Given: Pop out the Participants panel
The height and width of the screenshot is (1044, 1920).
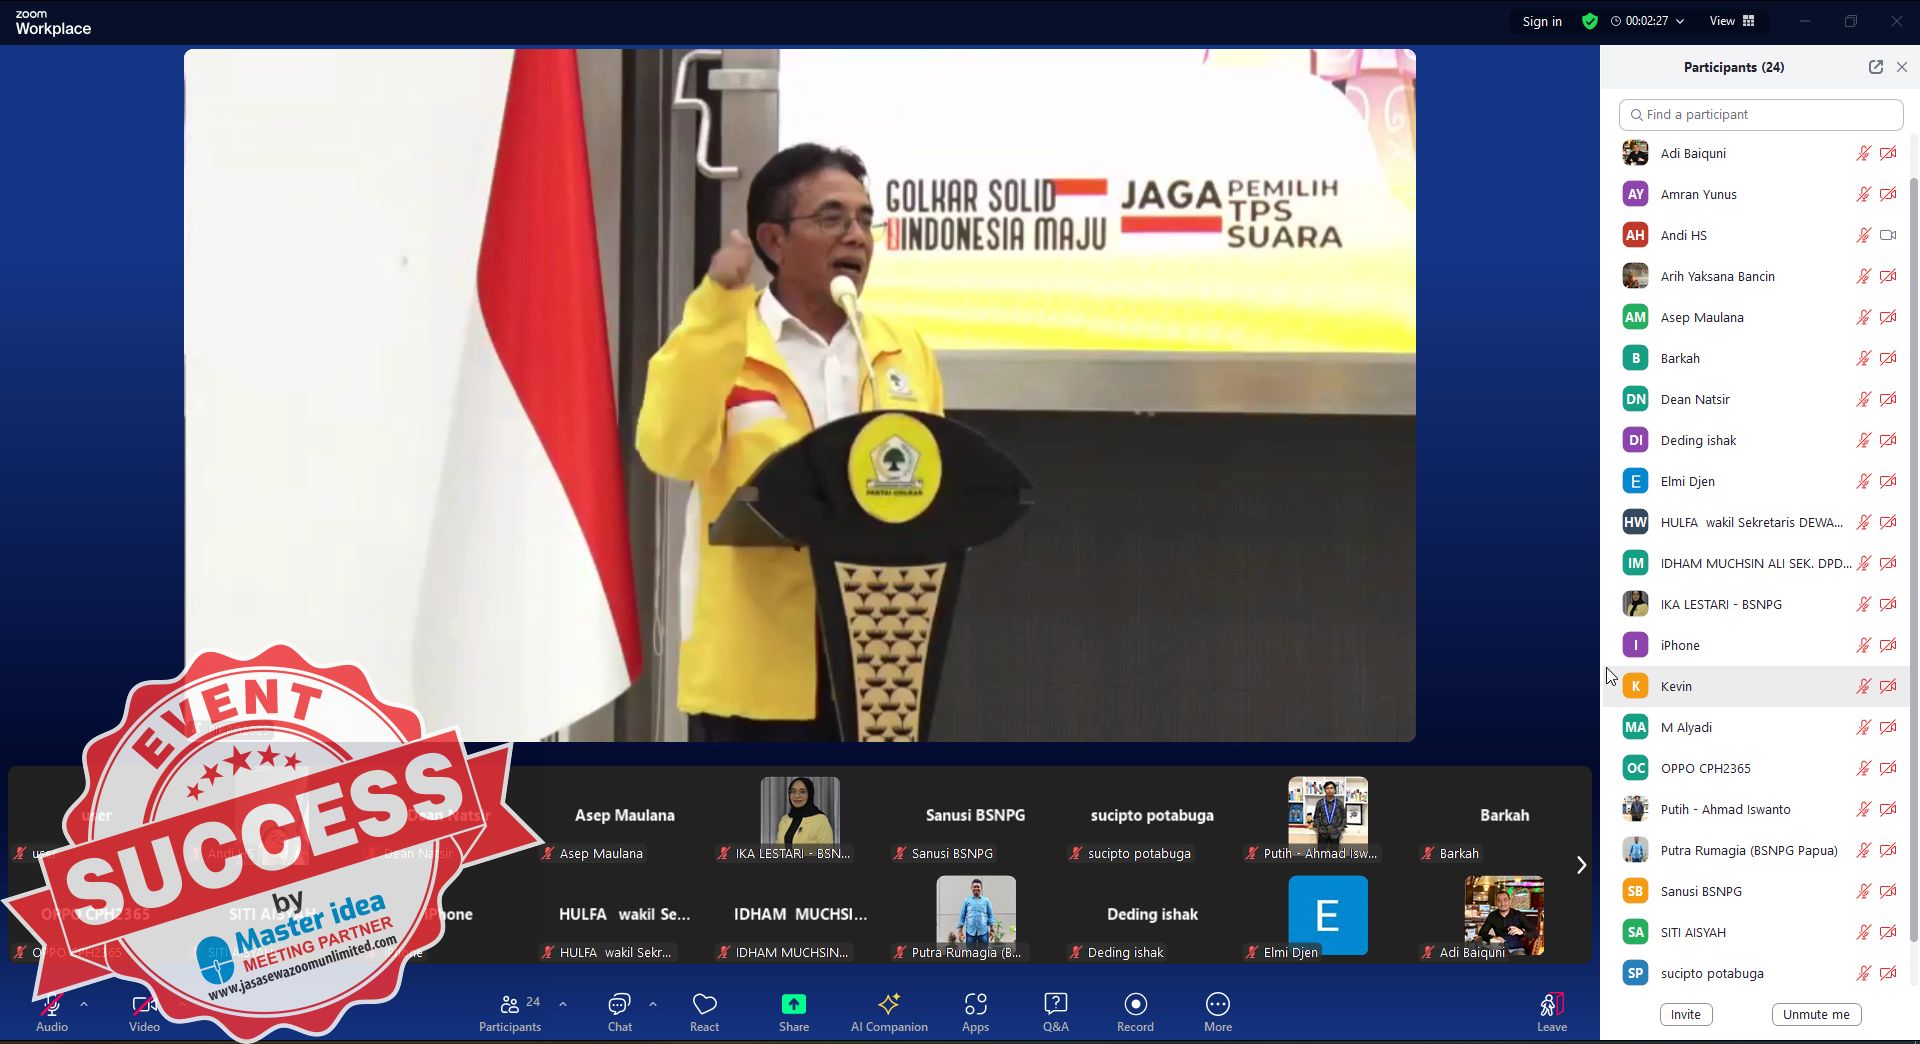Looking at the screenshot, I should [x=1875, y=67].
